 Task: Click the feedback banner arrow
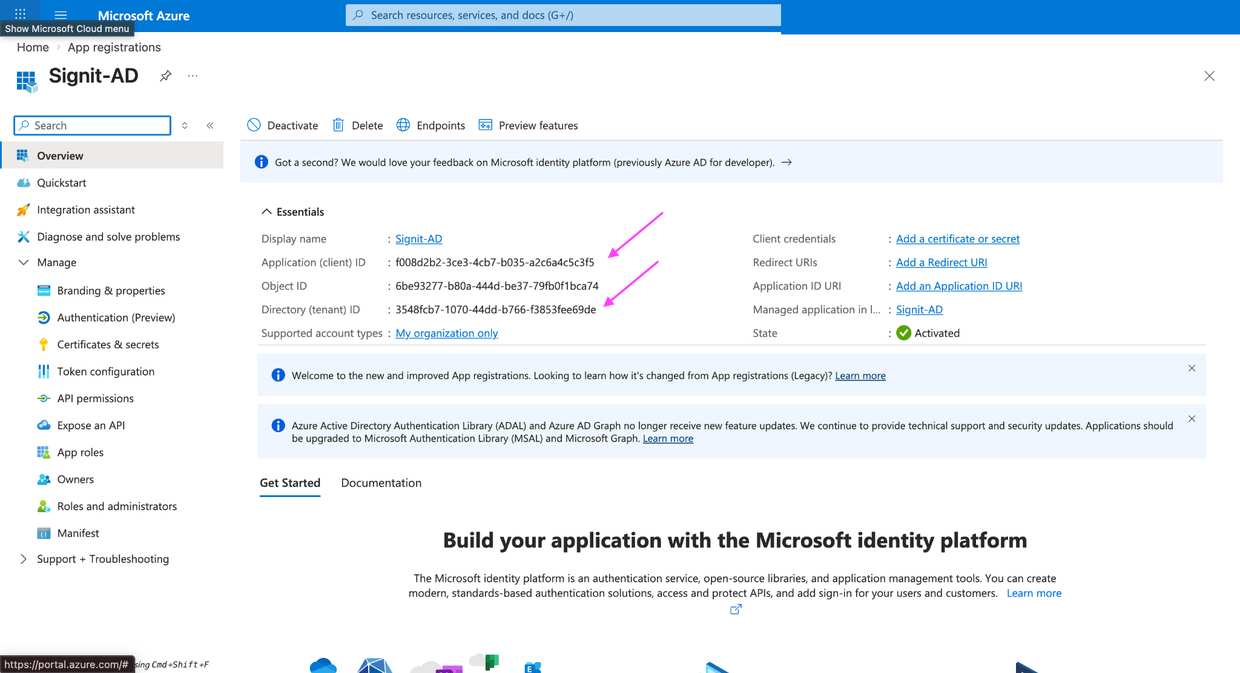[x=786, y=162]
